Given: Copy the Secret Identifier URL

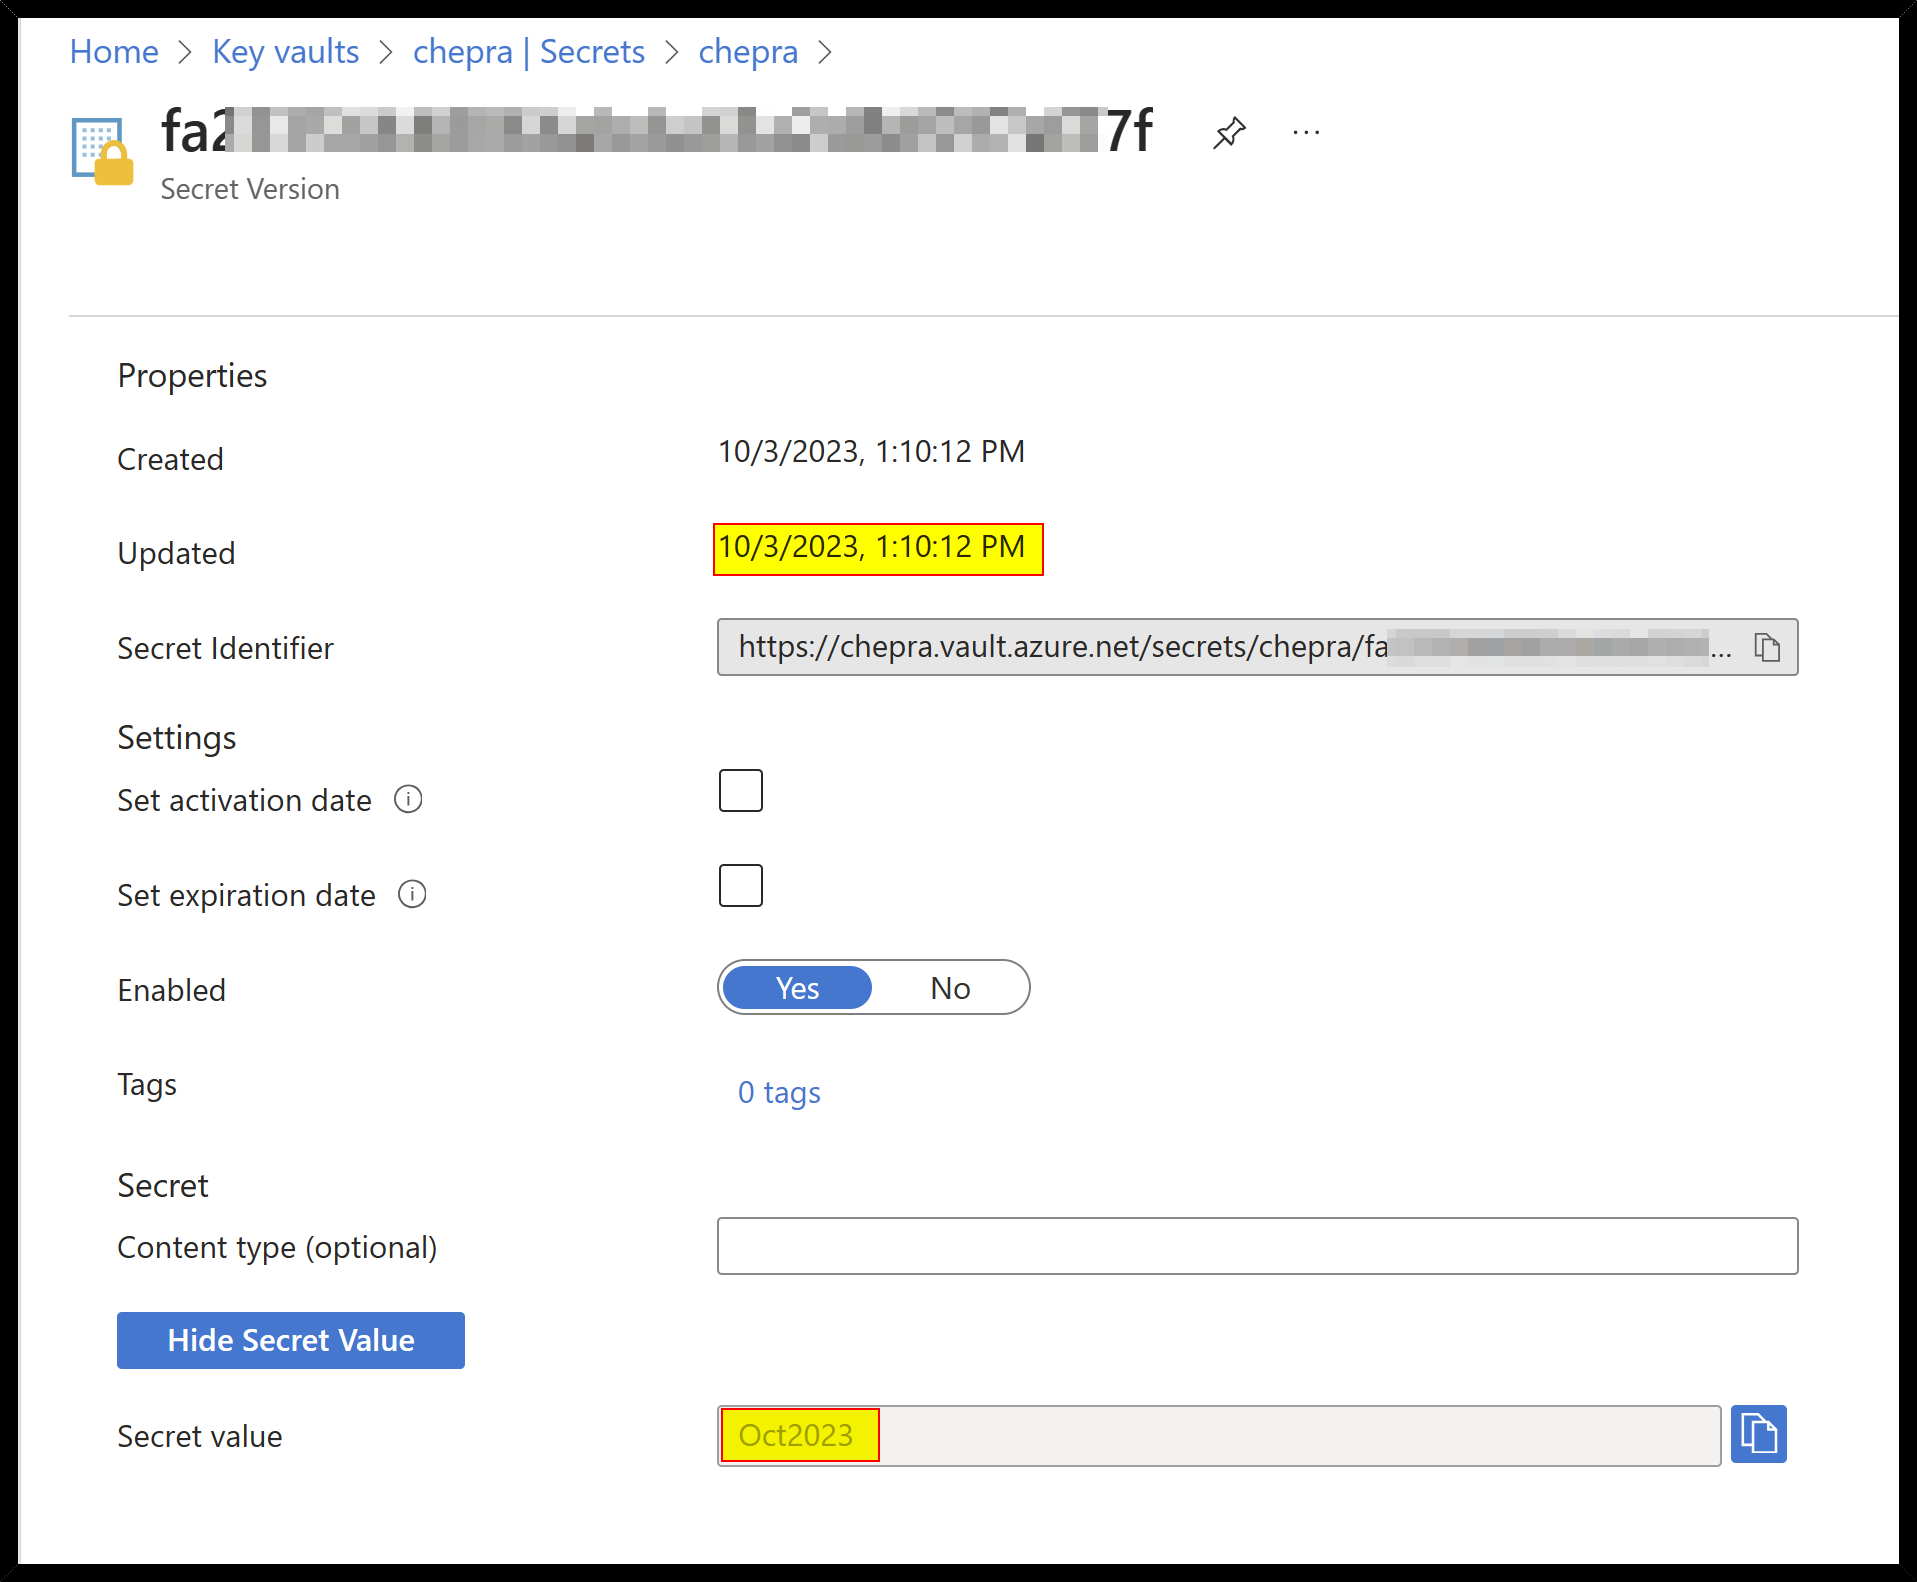Looking at the screenshot, I should click(x=1767, y=647).
